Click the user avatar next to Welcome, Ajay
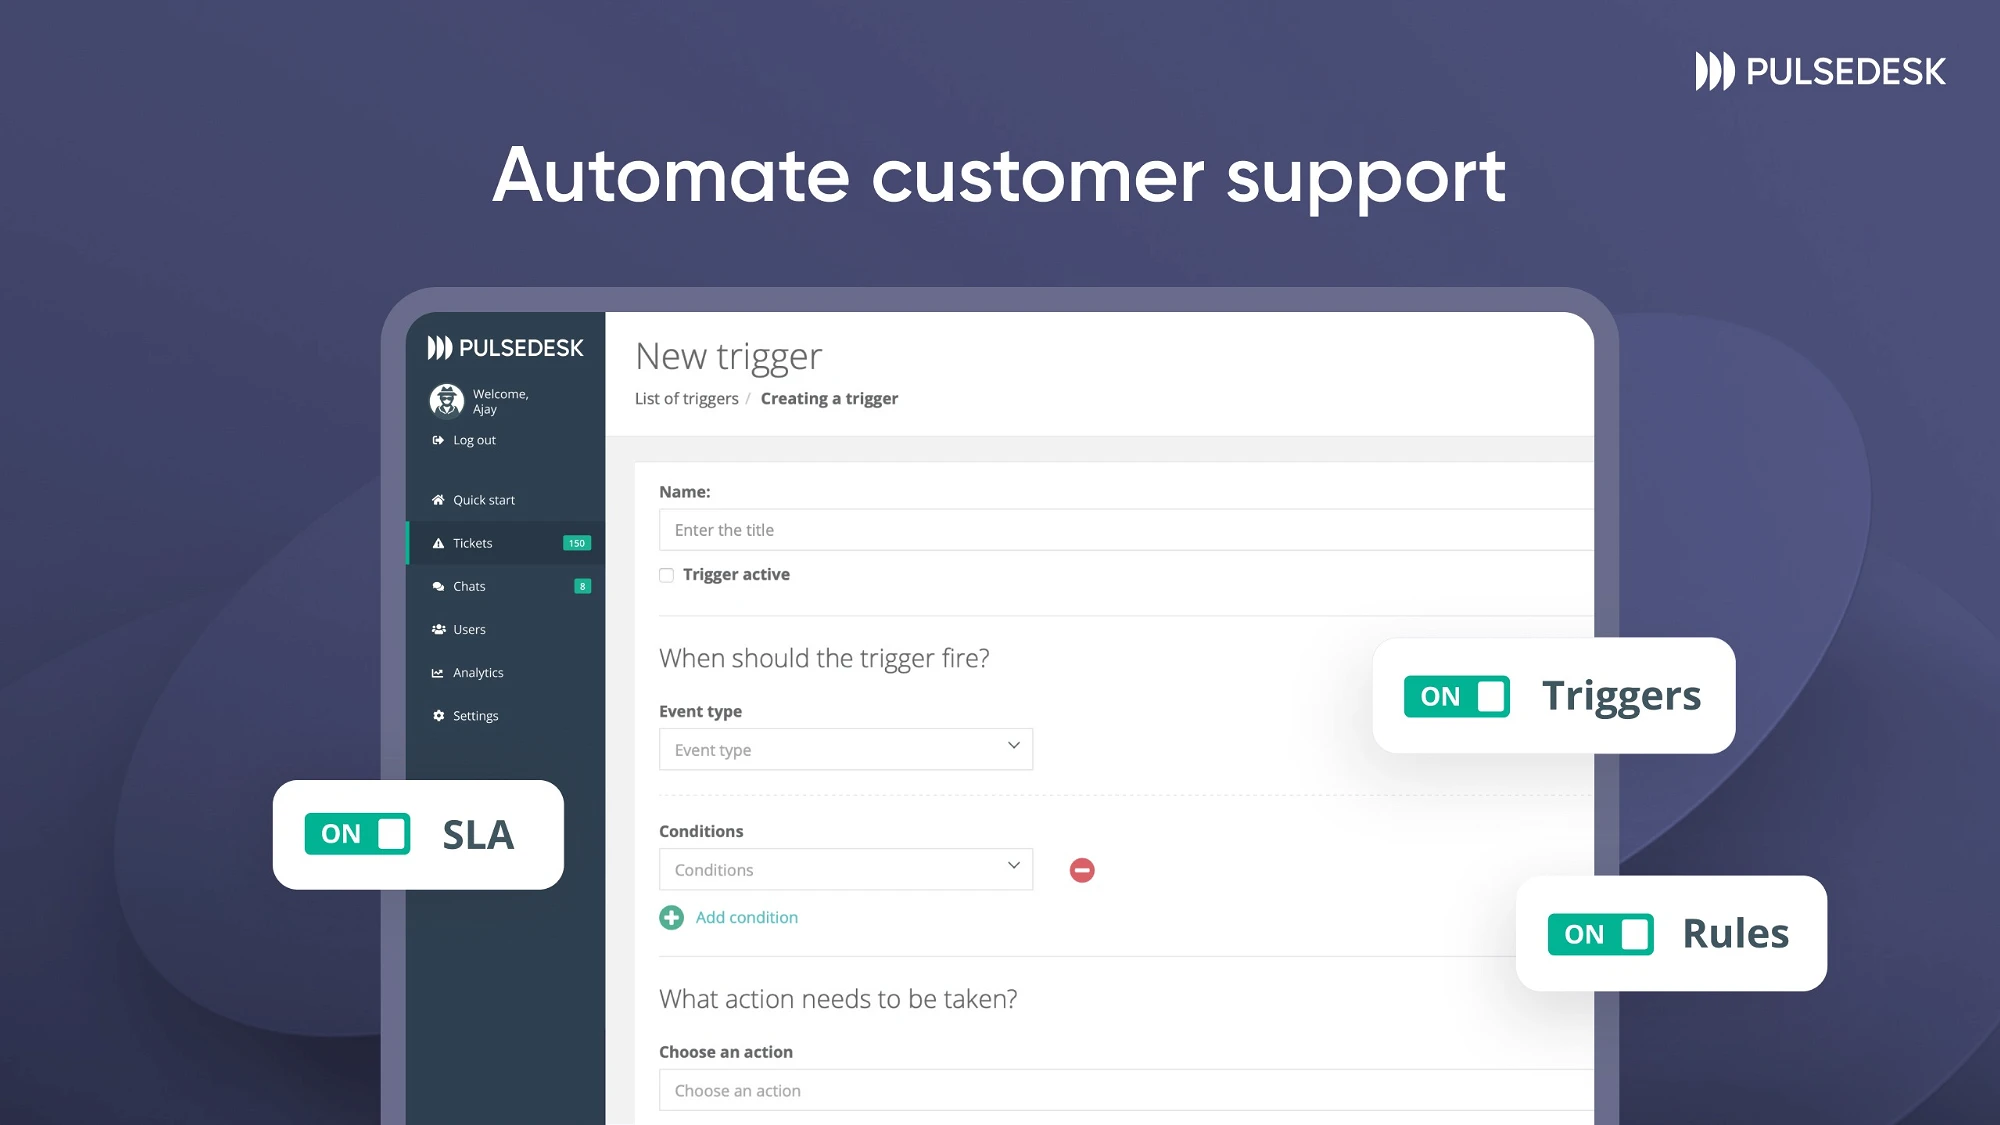Viewport: 2000px width, 1125px height. tap(447, 401)
